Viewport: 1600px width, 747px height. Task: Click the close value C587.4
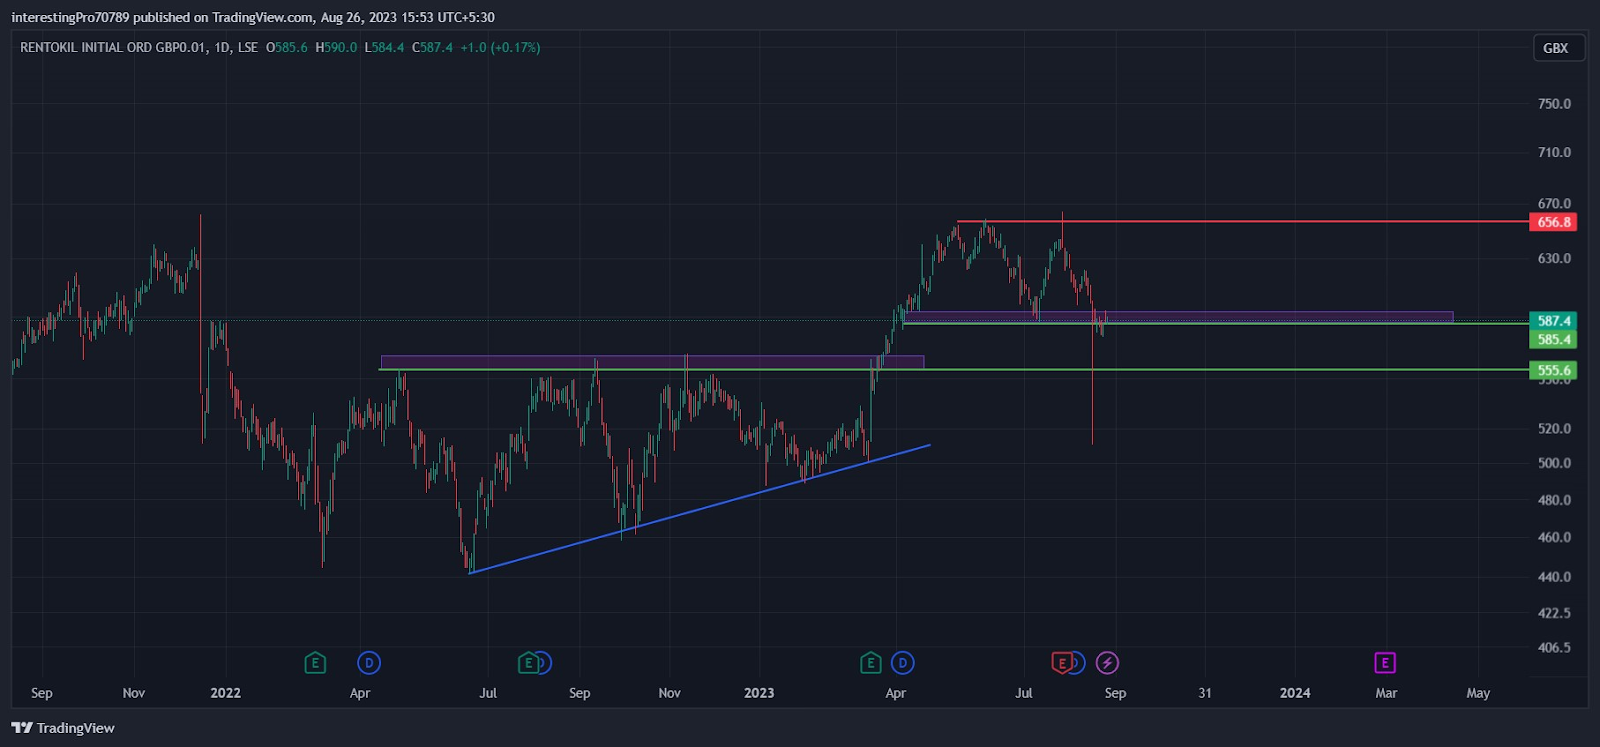pos(432,48)
